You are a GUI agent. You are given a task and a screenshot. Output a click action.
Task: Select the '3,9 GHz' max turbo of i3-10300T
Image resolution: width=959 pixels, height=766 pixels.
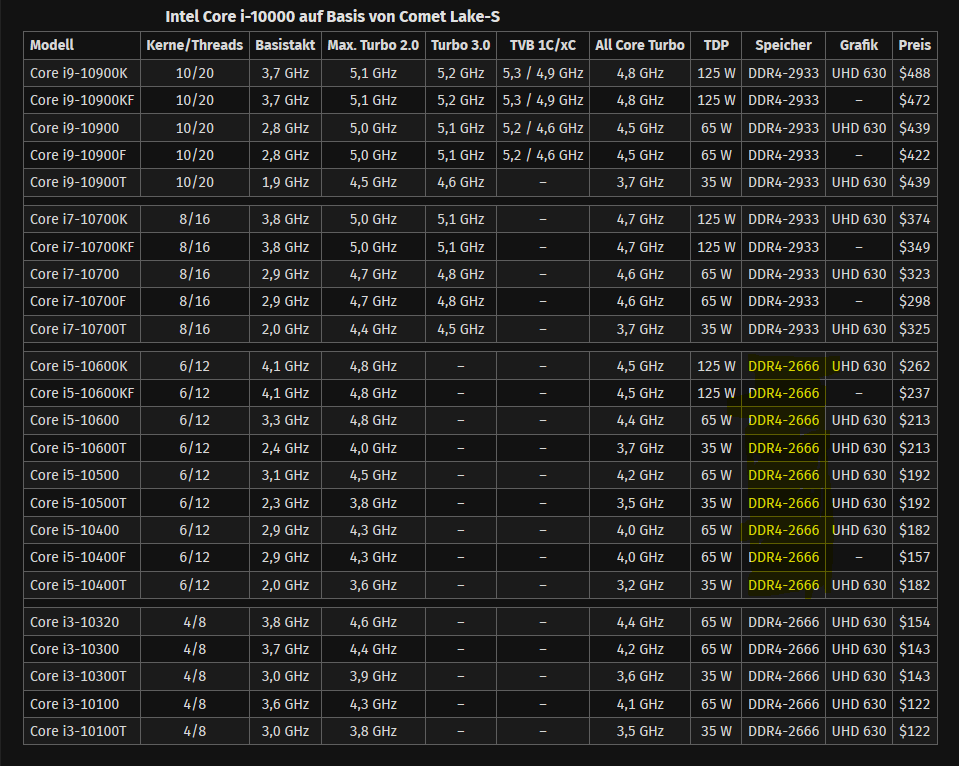point(373,675)
